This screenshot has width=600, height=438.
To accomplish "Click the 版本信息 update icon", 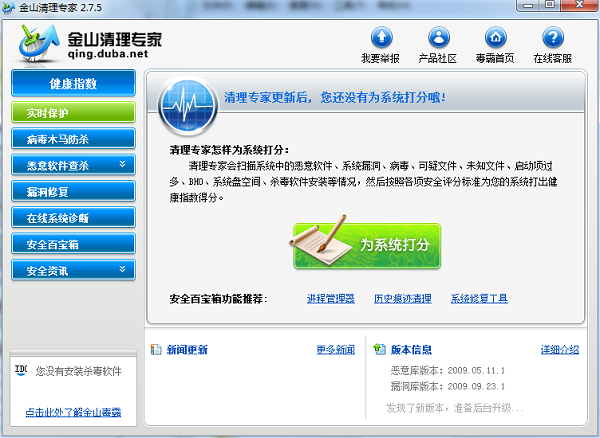I will 379,349.
